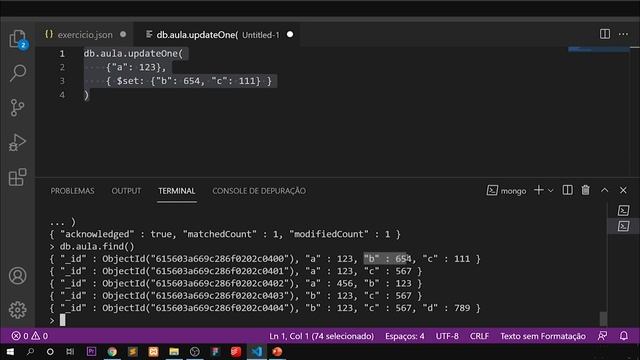This screenshot has height=360, width=640.
Task: Open the exercicio.json editor tab
Action: coord(85,35)
